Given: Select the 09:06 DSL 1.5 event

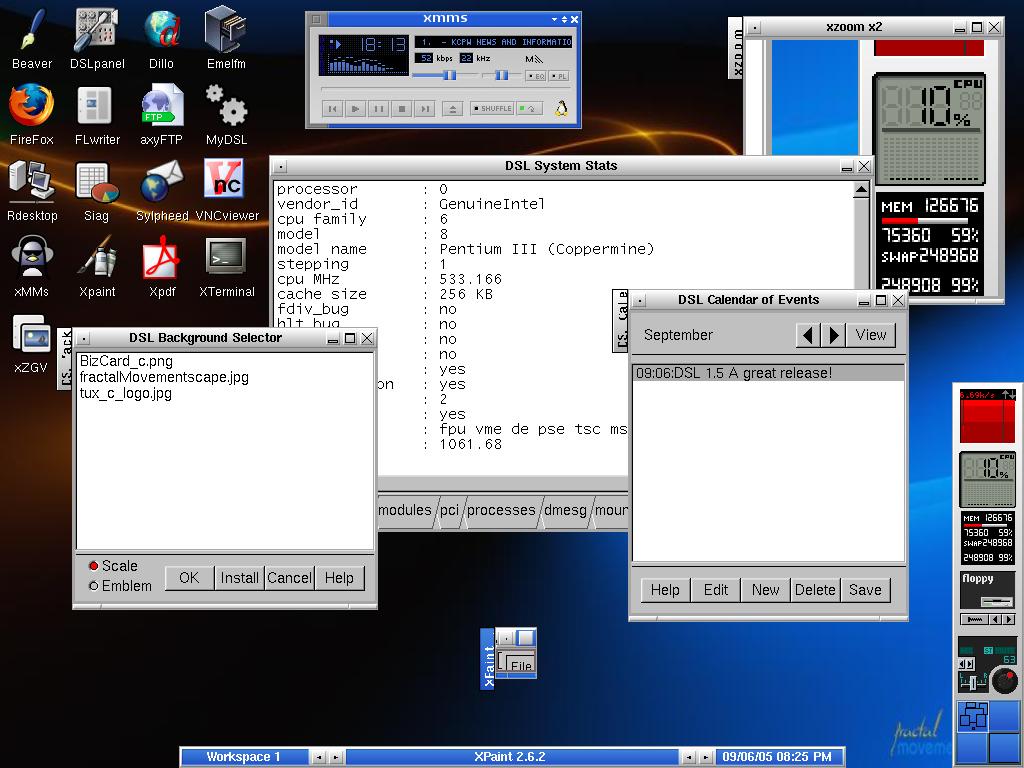Looking at the screenshot, I should (x=768, y=373).
